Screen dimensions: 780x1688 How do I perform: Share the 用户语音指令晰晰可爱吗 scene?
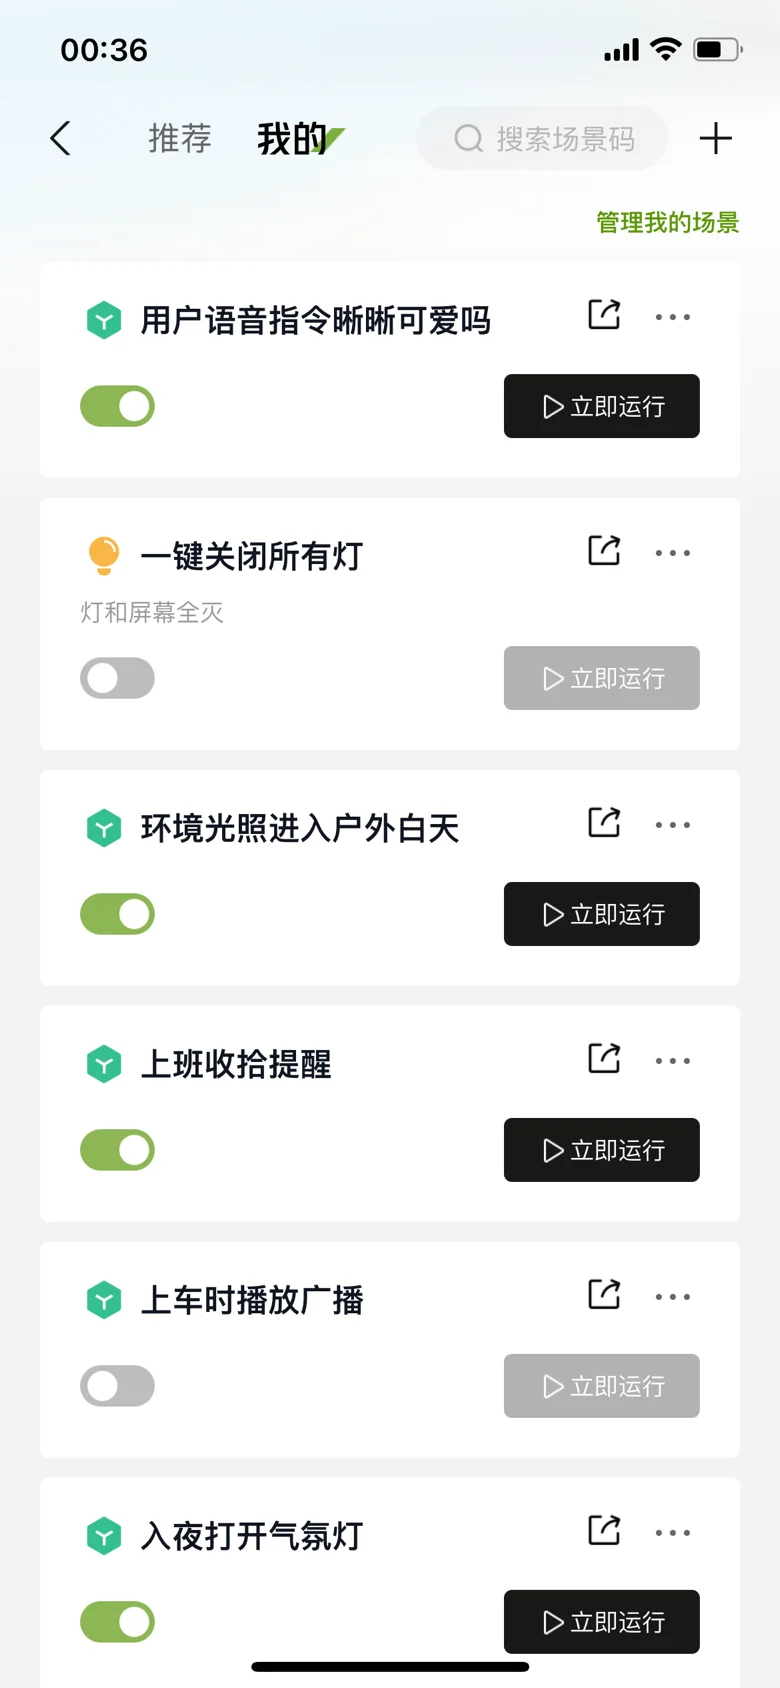(x=604, y=315)
